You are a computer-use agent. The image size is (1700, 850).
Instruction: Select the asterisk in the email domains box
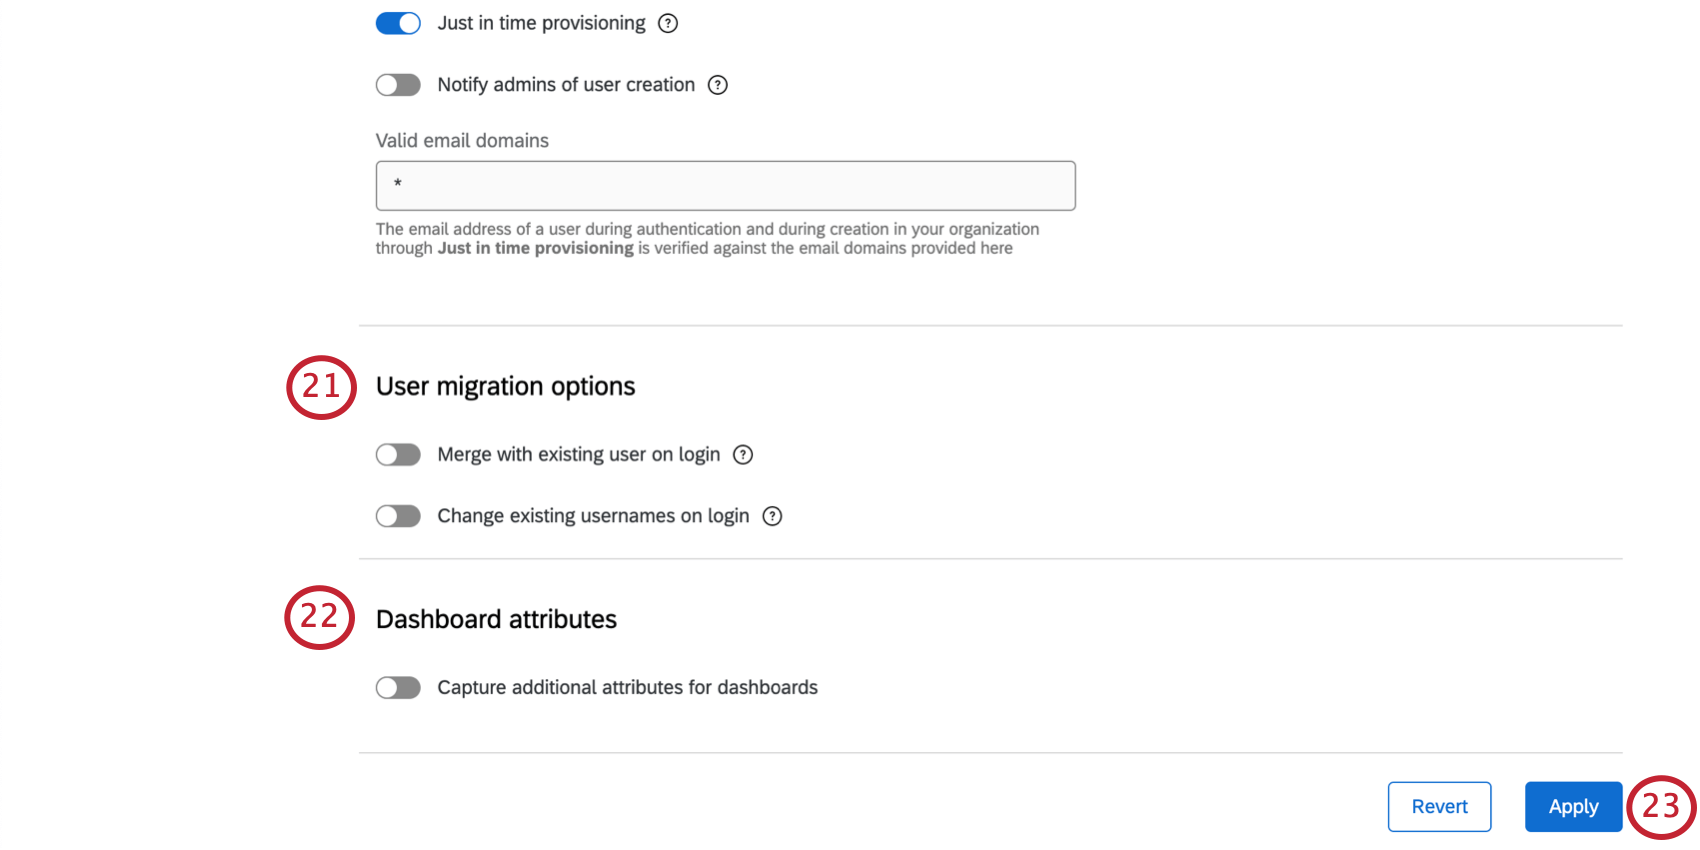point(396,185)
